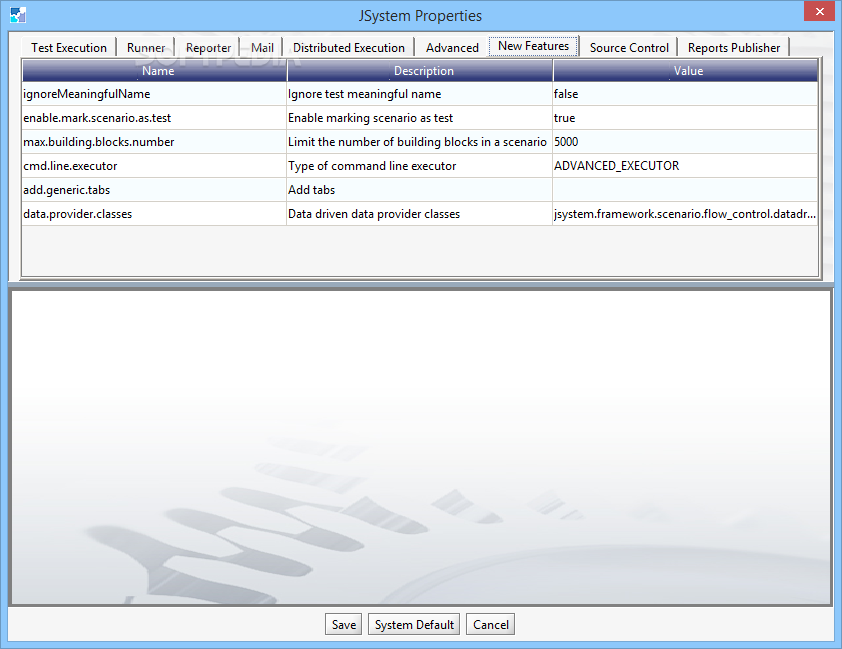Click the Description column header
This screenshot has width=842, height=649.
coord(420,71)
